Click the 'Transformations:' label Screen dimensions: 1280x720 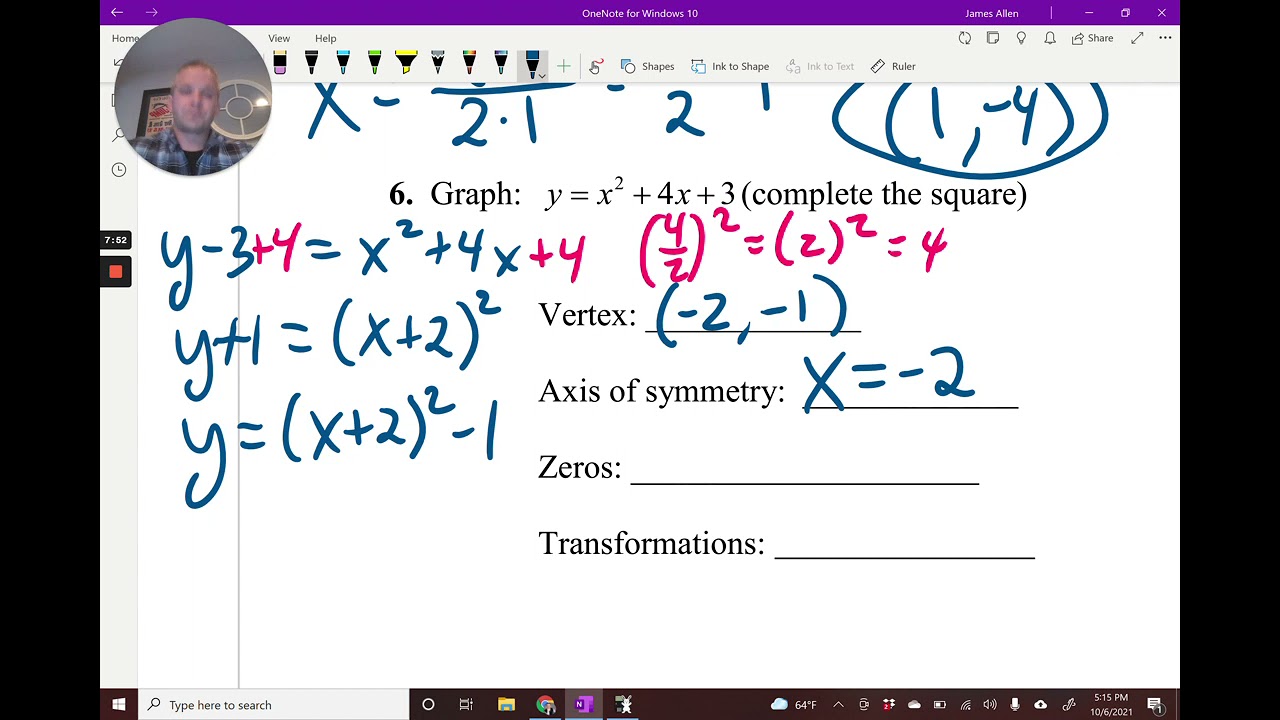pyautogui.click(x=652, y=543)
